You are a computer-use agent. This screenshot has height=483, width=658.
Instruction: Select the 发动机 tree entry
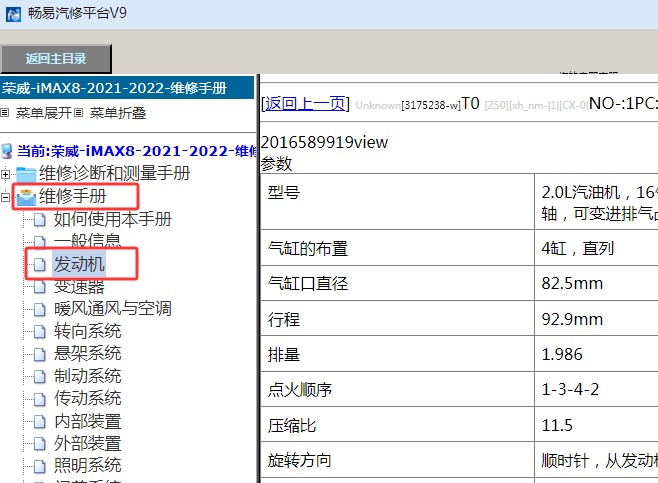coord(79,264)
